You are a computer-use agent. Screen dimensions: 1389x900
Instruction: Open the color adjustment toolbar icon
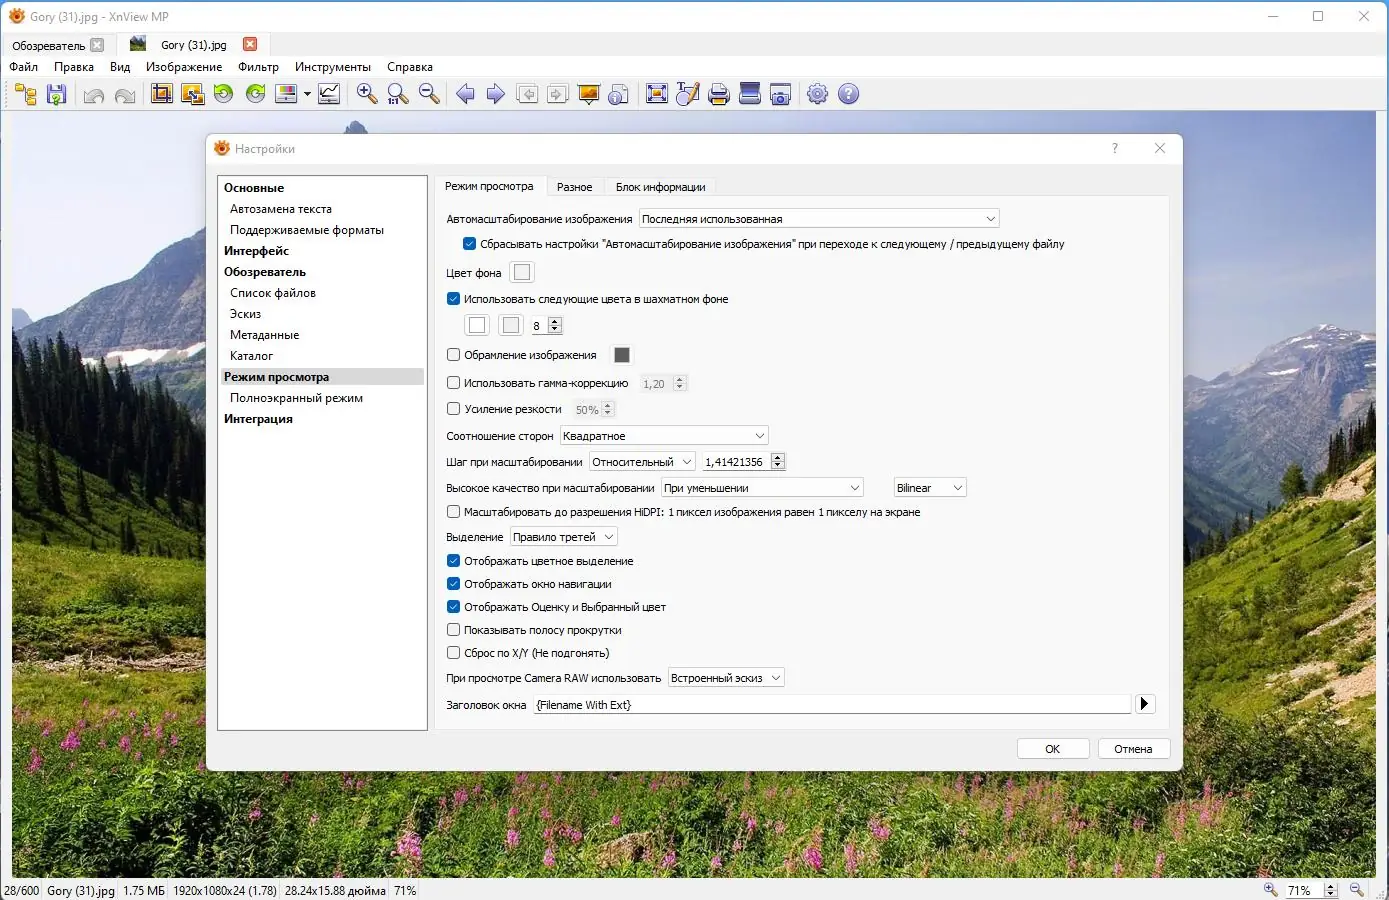pos(286,95)
